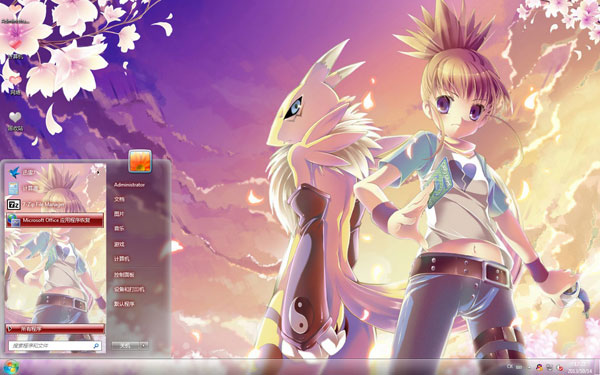Open the clock and date in the taskbar

580,367
